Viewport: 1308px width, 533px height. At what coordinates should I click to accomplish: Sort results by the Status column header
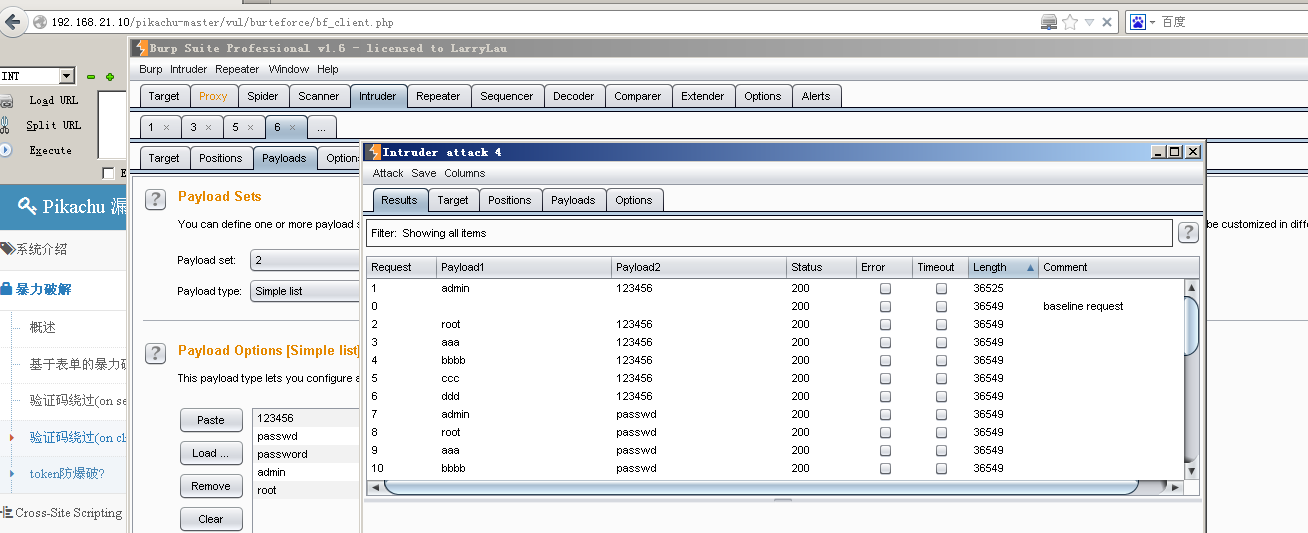pos(821,267)
